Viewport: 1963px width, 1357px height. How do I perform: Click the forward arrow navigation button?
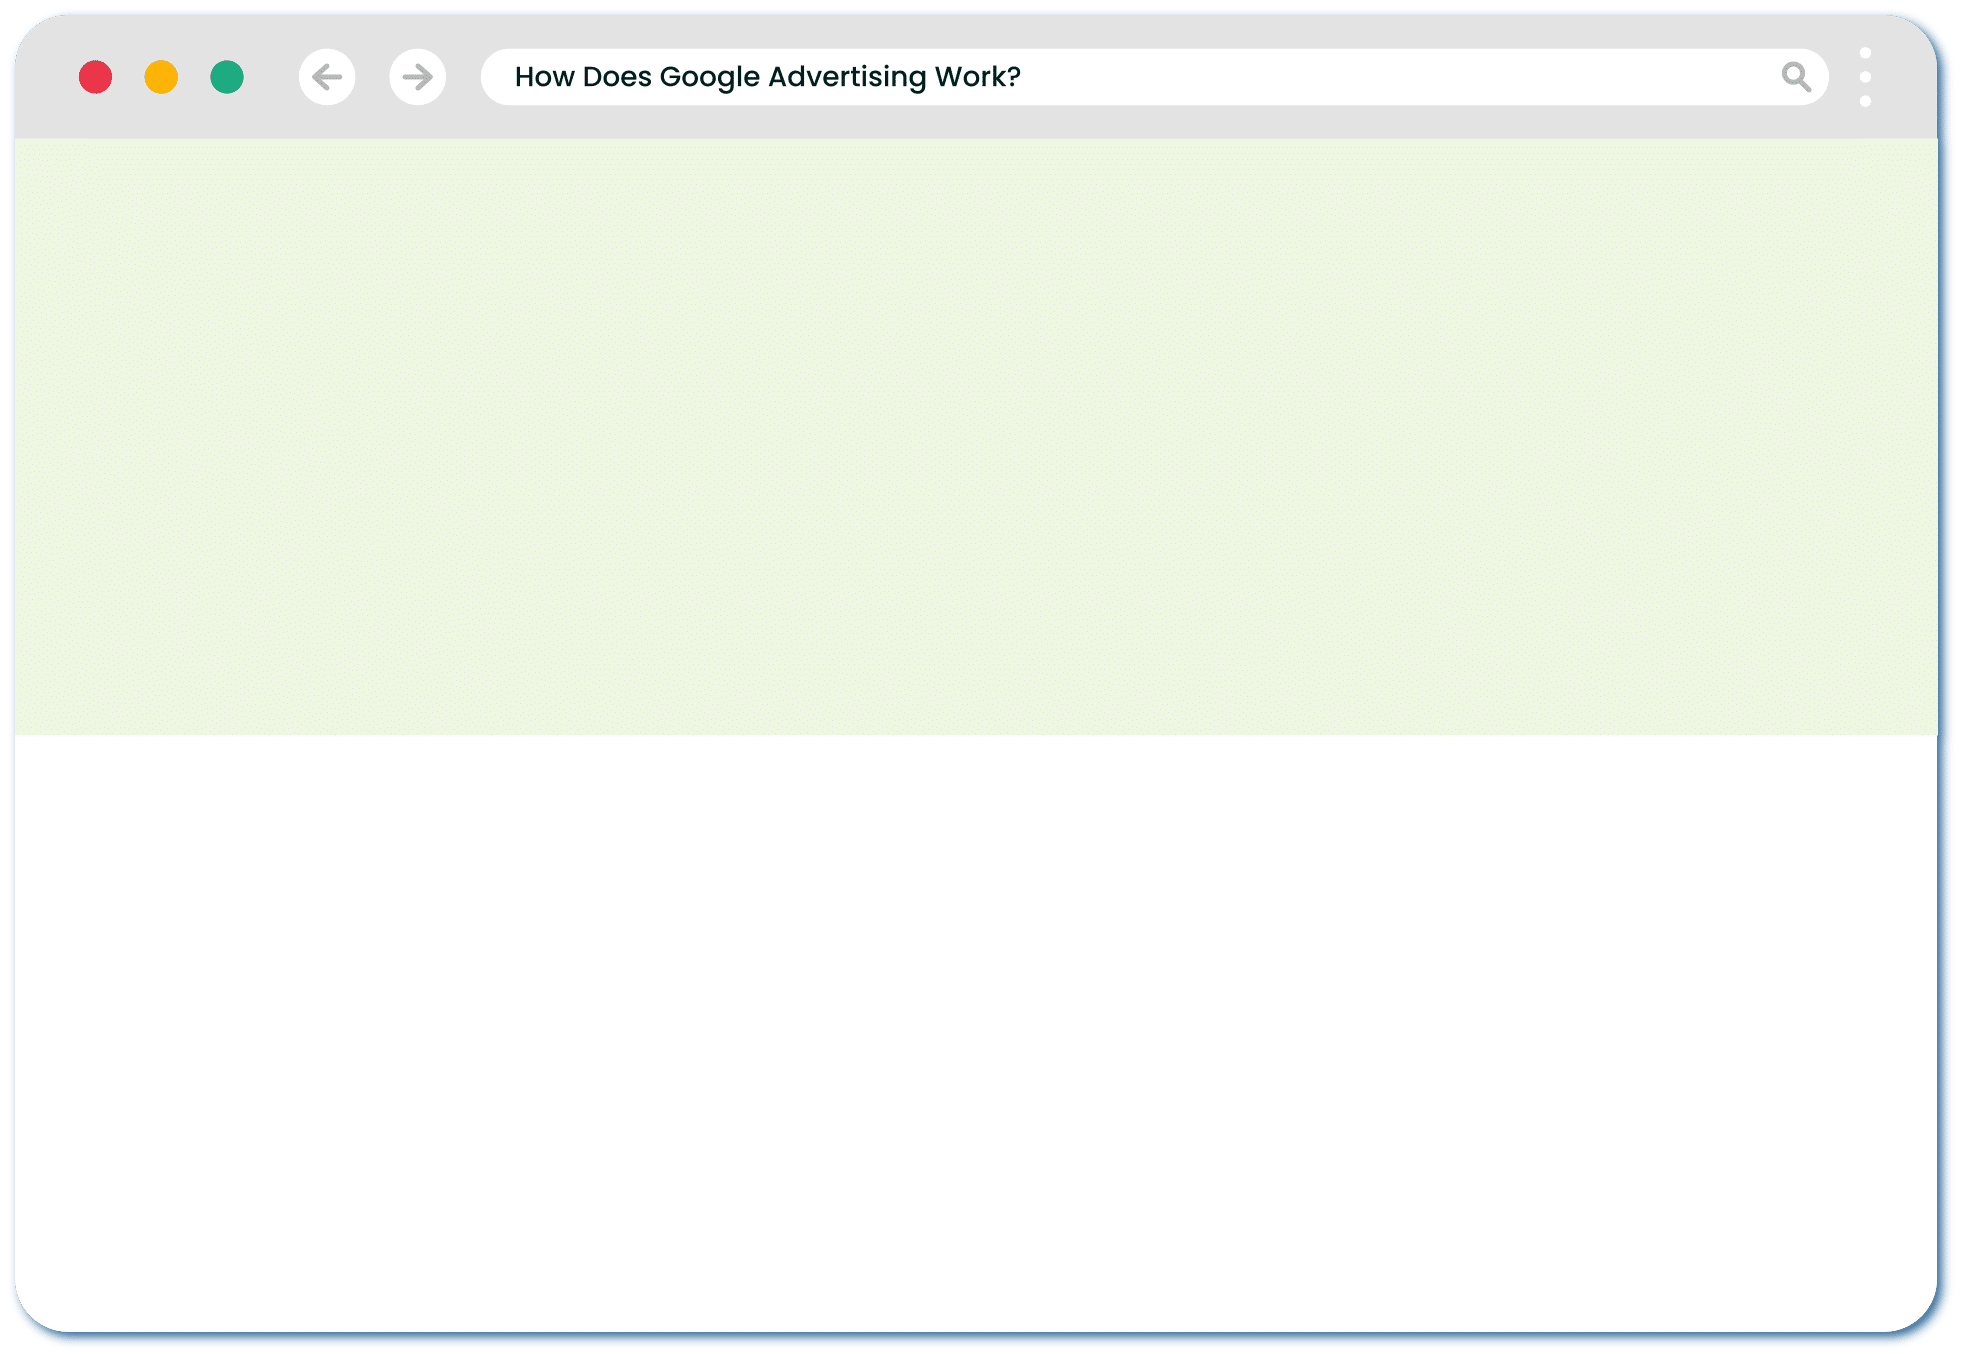pyautogui.click(x=418, y=77)
